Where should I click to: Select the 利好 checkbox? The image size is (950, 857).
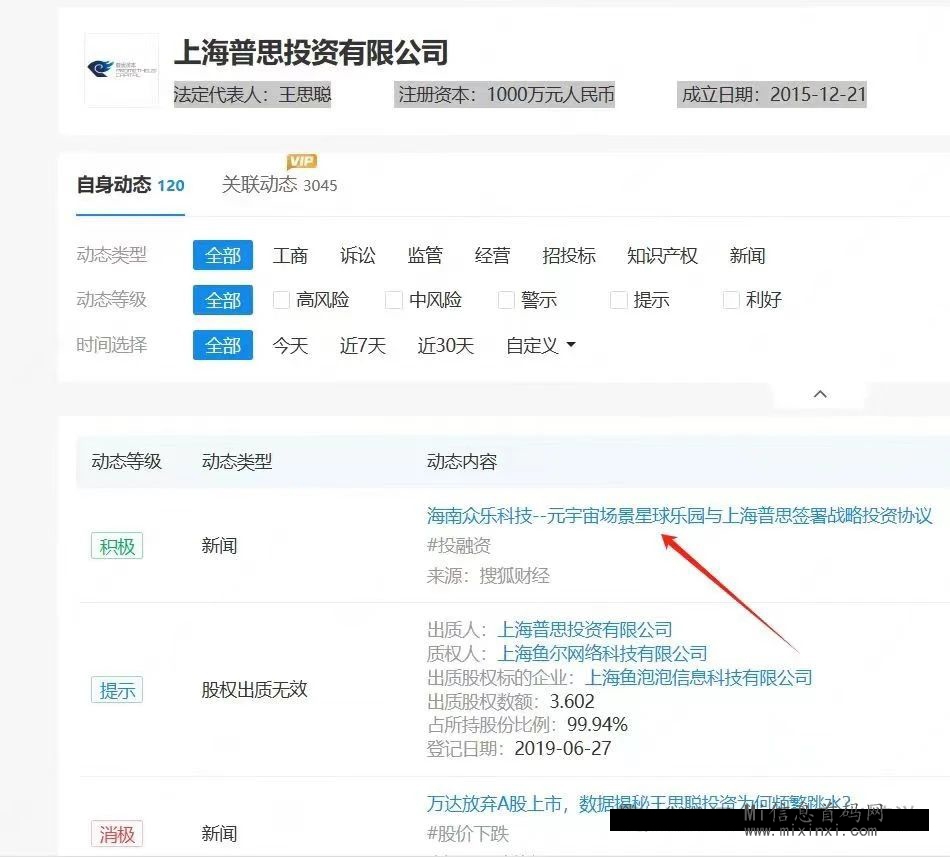pyautogui.click(x=731, y=300)
